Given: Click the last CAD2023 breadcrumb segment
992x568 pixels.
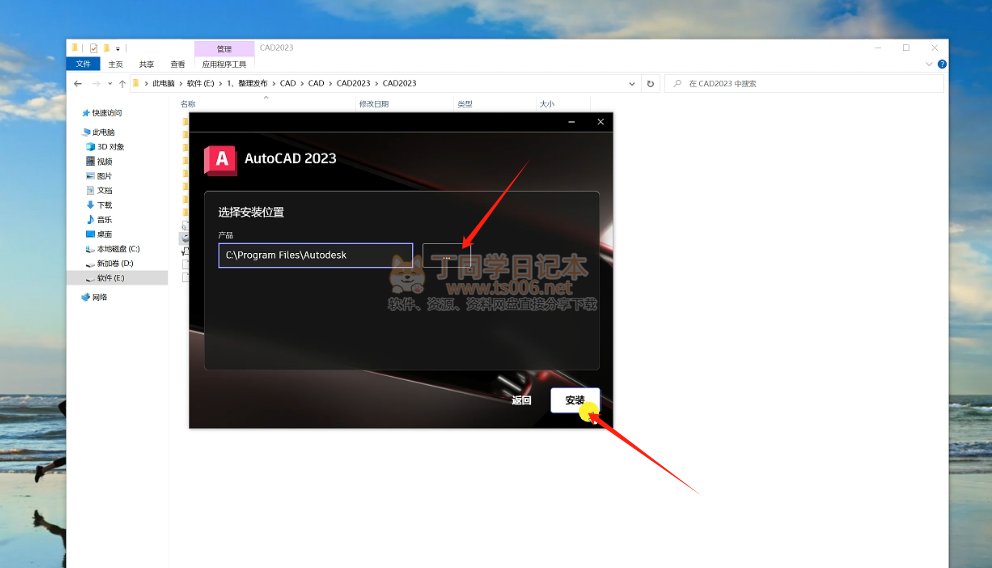Looking at the screenshot, I should click(x=399, y=83).
